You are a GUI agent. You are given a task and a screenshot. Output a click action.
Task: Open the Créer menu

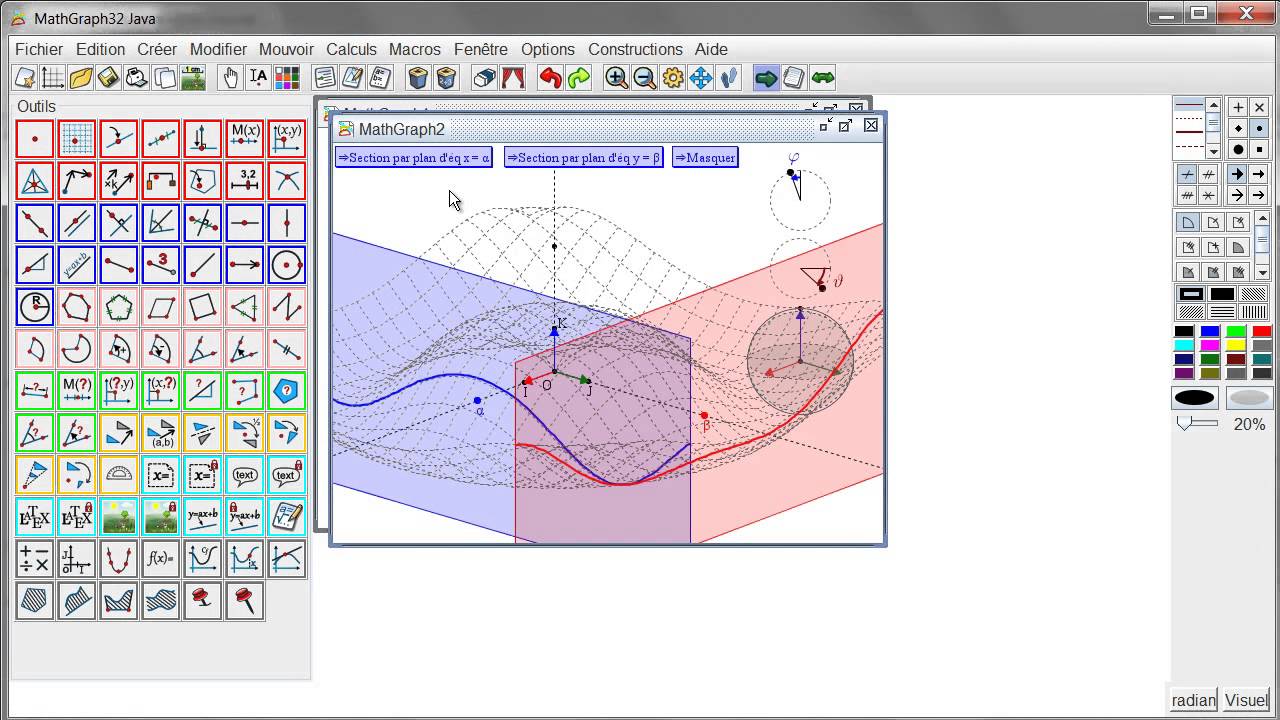click(x=157, y=49)
